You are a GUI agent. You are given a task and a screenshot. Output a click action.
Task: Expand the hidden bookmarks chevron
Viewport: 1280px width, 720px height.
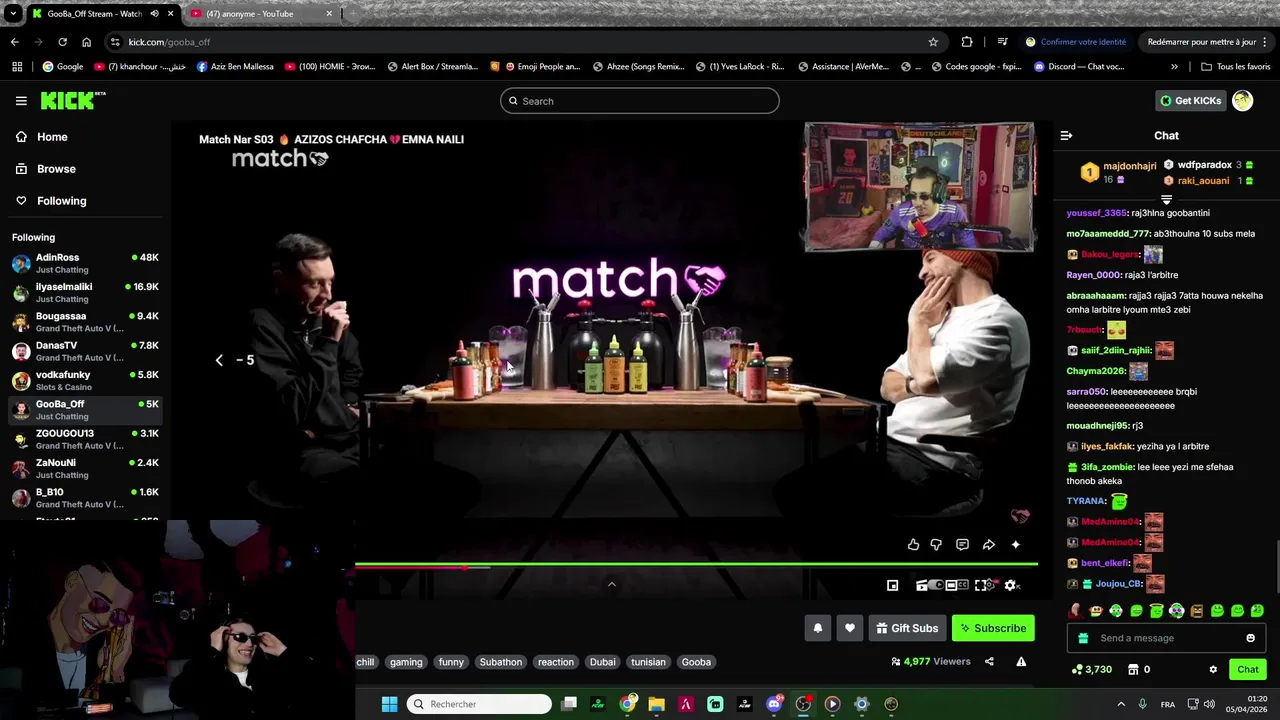pos(1174,67)
